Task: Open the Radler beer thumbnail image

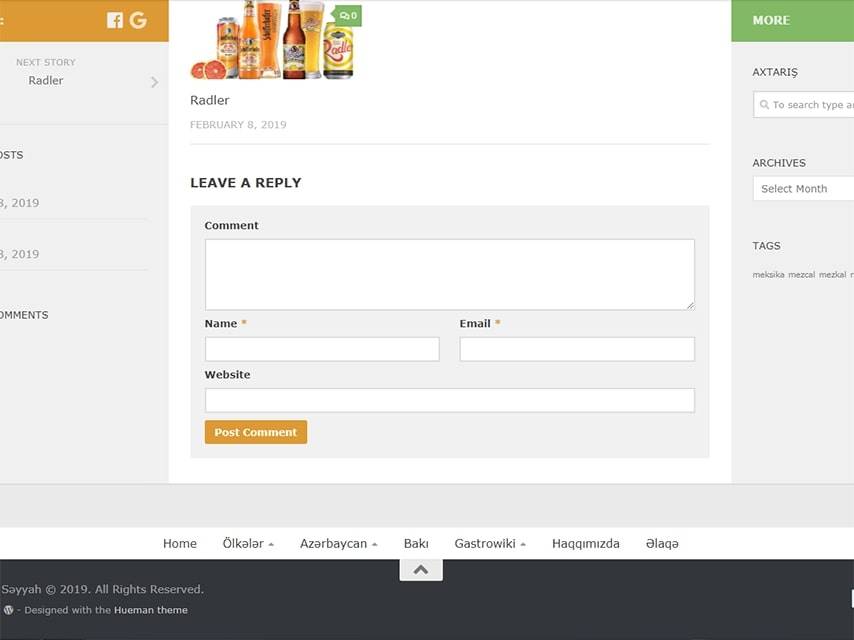Action: [x=273, y=40]
